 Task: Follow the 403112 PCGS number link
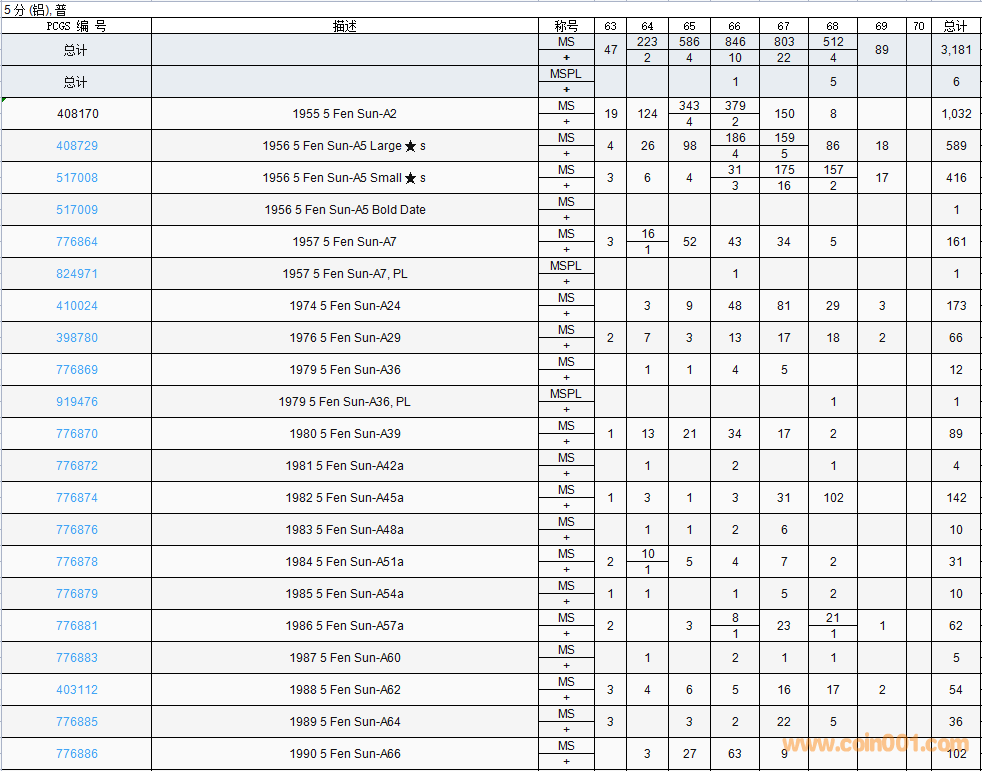point(77,690)
